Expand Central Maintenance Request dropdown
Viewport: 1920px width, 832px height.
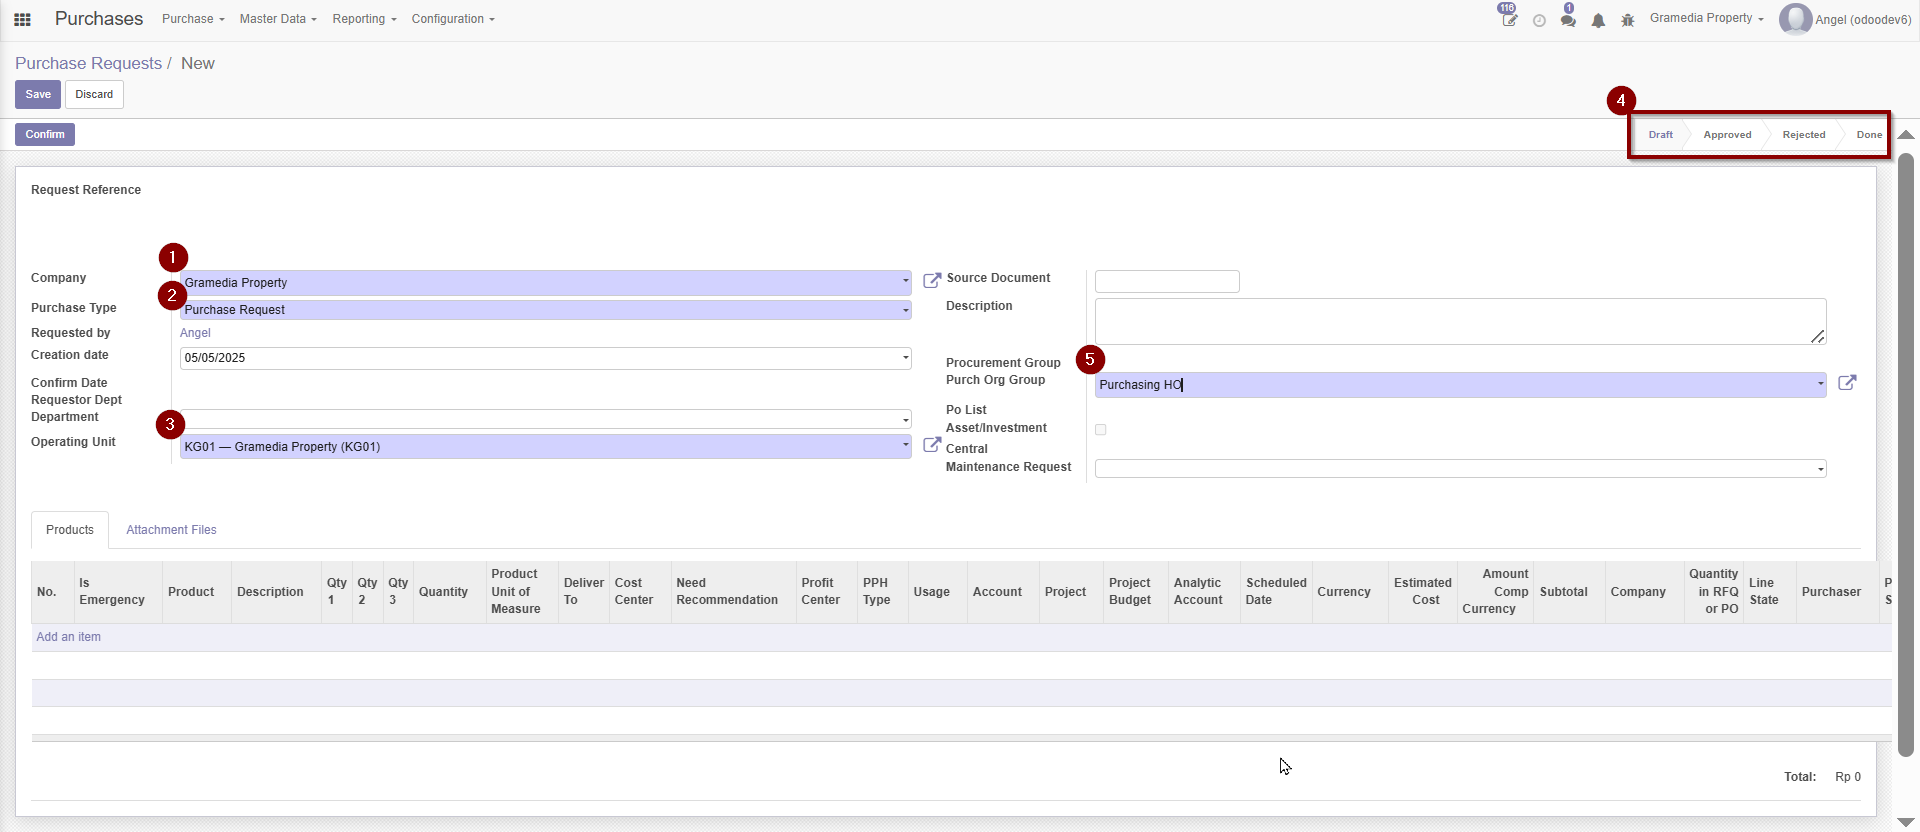1820,469
